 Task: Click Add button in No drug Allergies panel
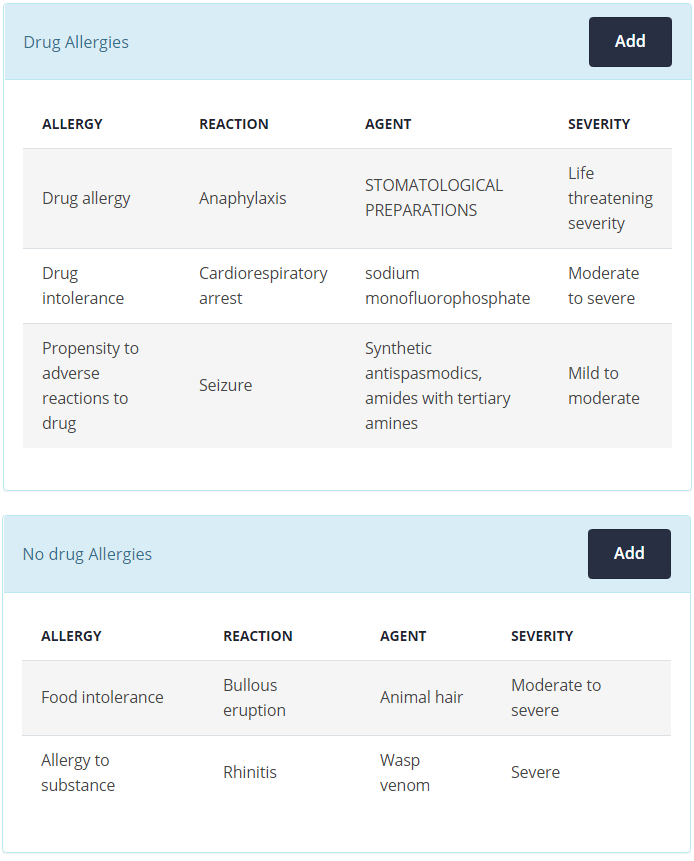tap(628, 554)
